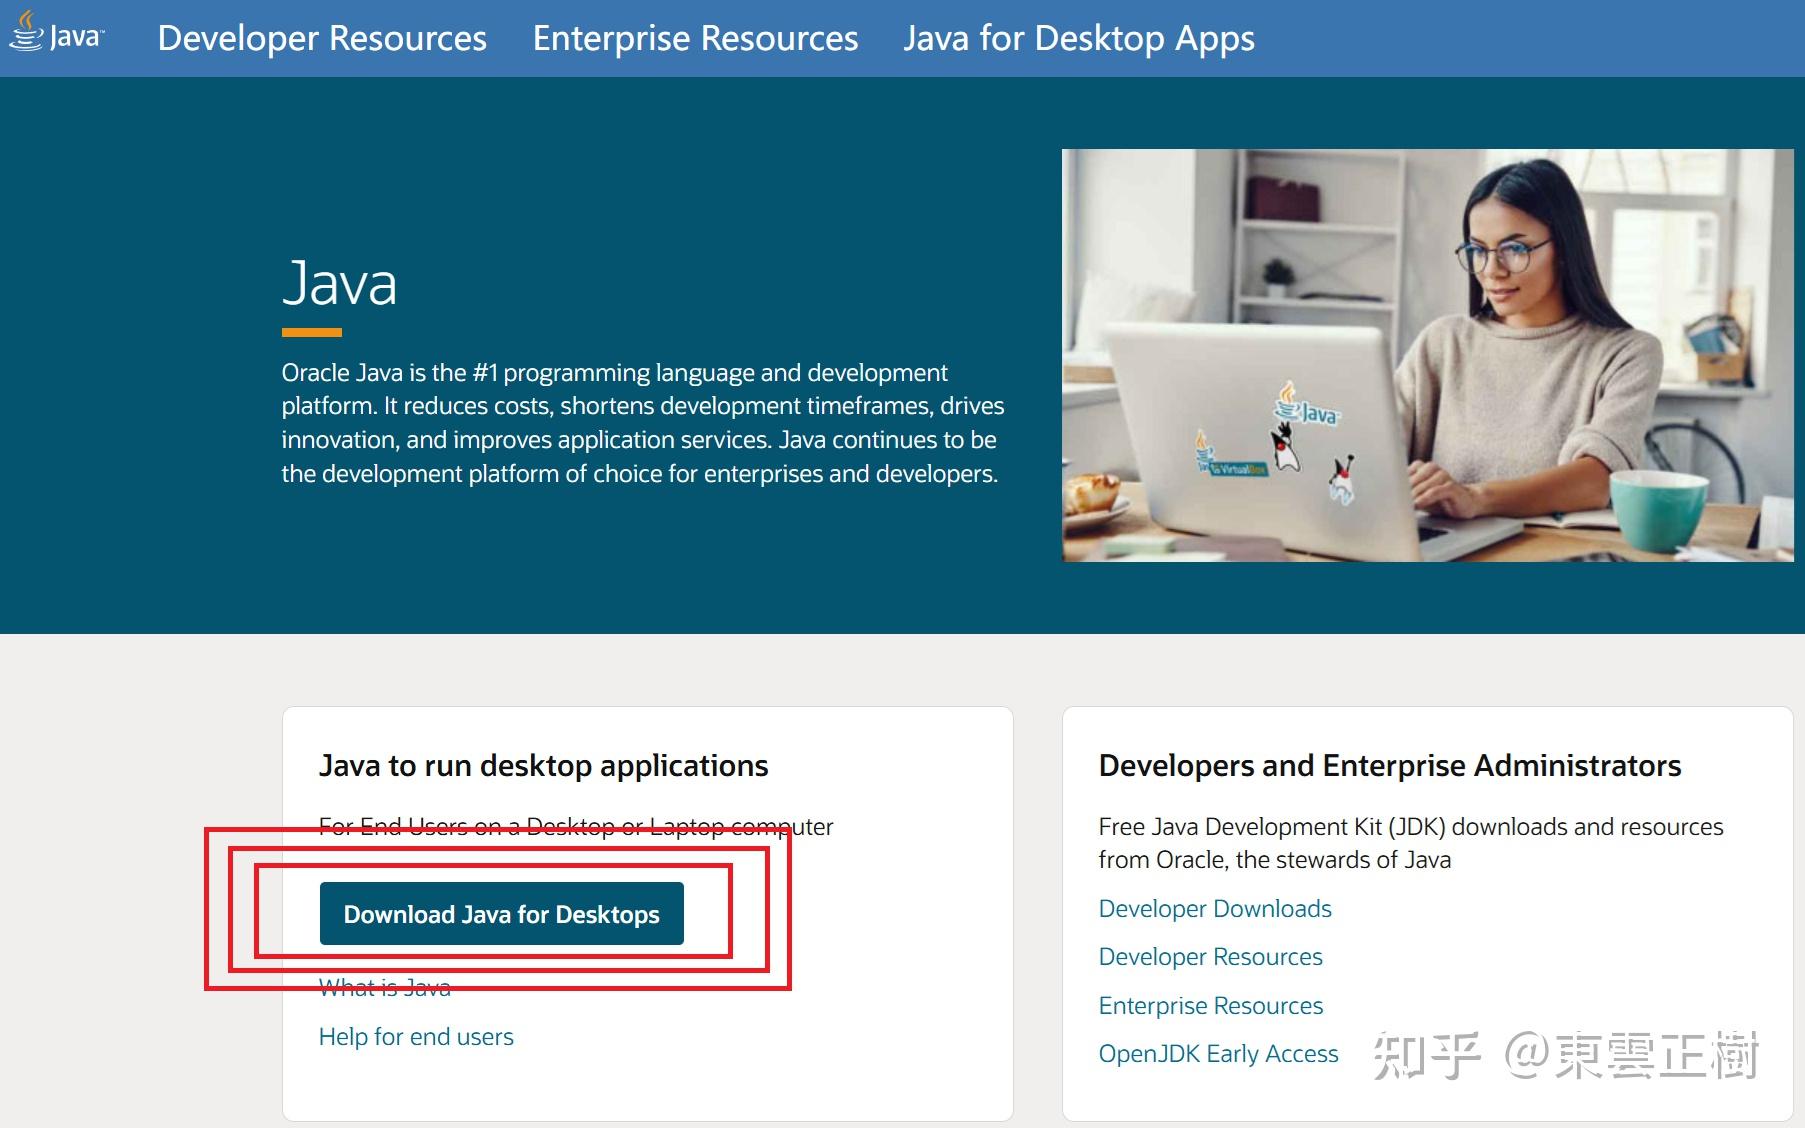Open Developer Resources link in developers card

pos(1210,957)
